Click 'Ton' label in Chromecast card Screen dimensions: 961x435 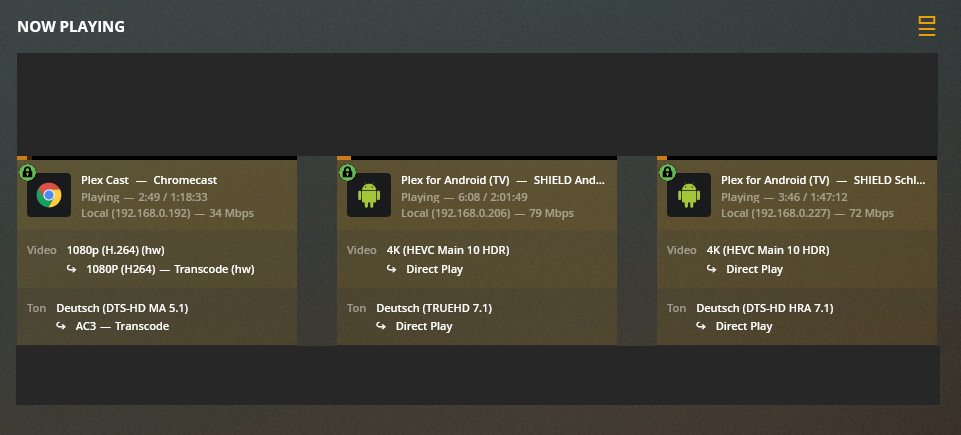[x=37, y=308]
